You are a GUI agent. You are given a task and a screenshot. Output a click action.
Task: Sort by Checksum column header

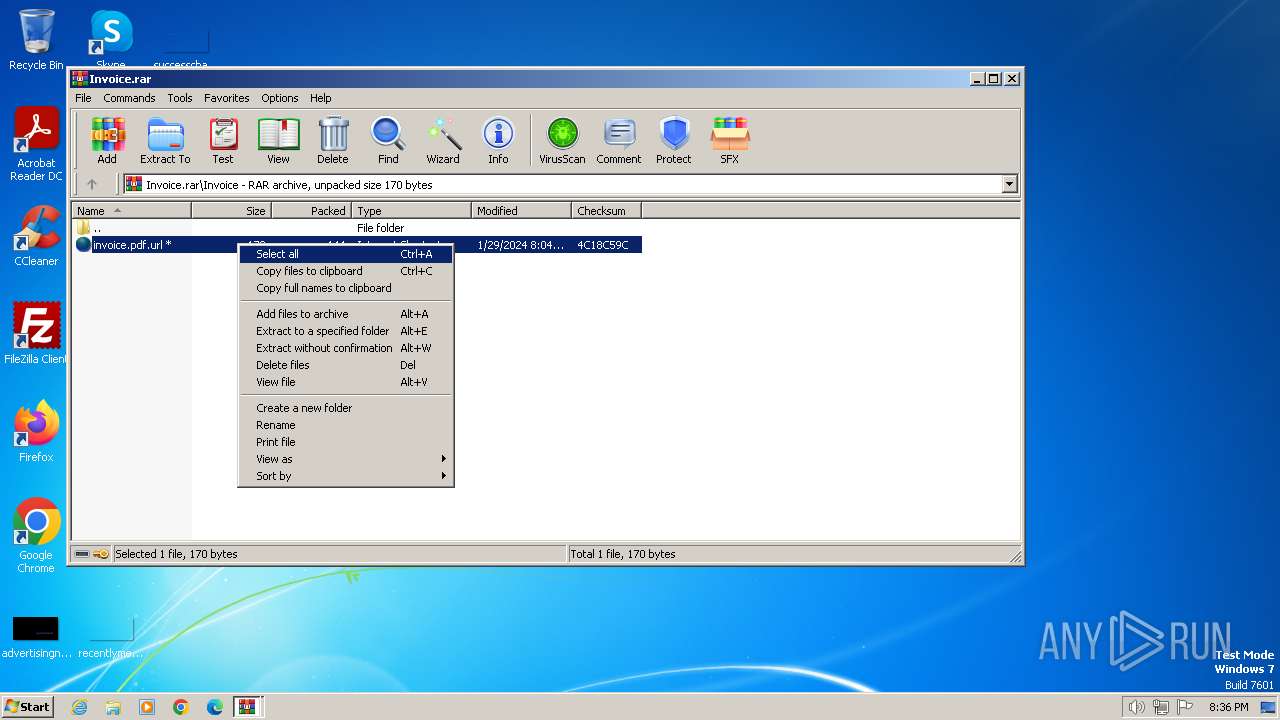[606, 211]
